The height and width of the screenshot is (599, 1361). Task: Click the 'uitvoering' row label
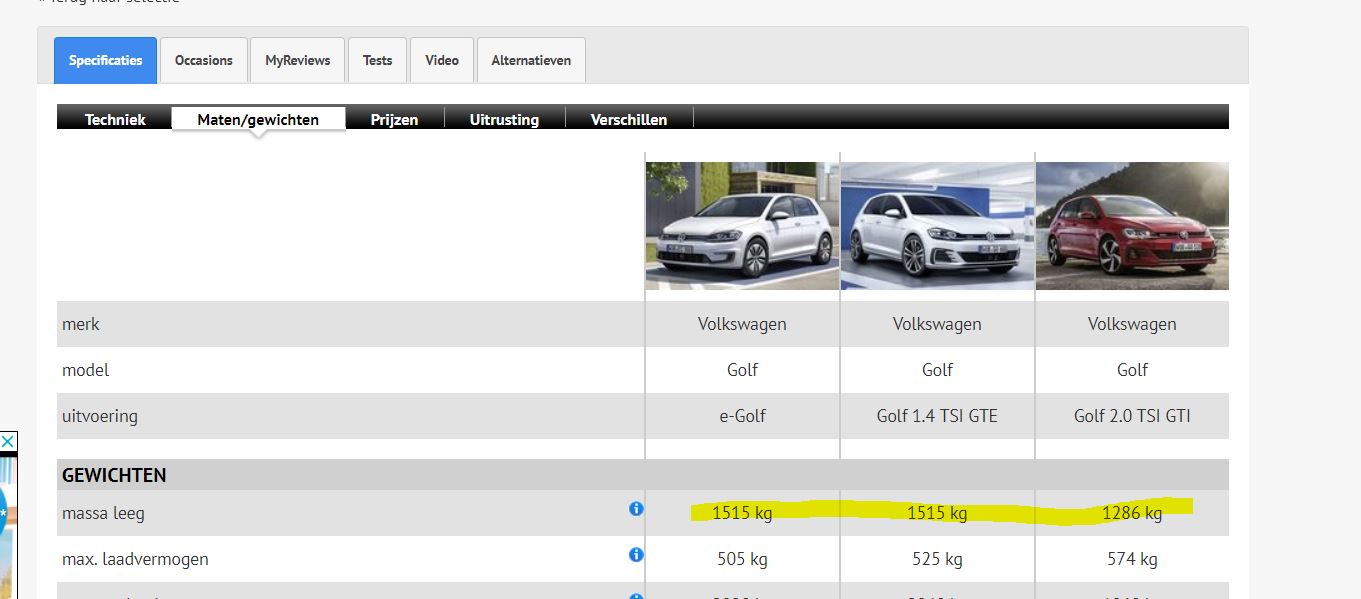click(x=99, y=416)
